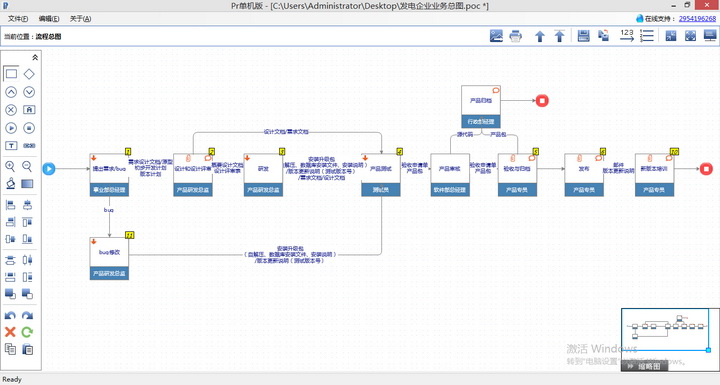Print the diagram using printer icon

(516, 36)
